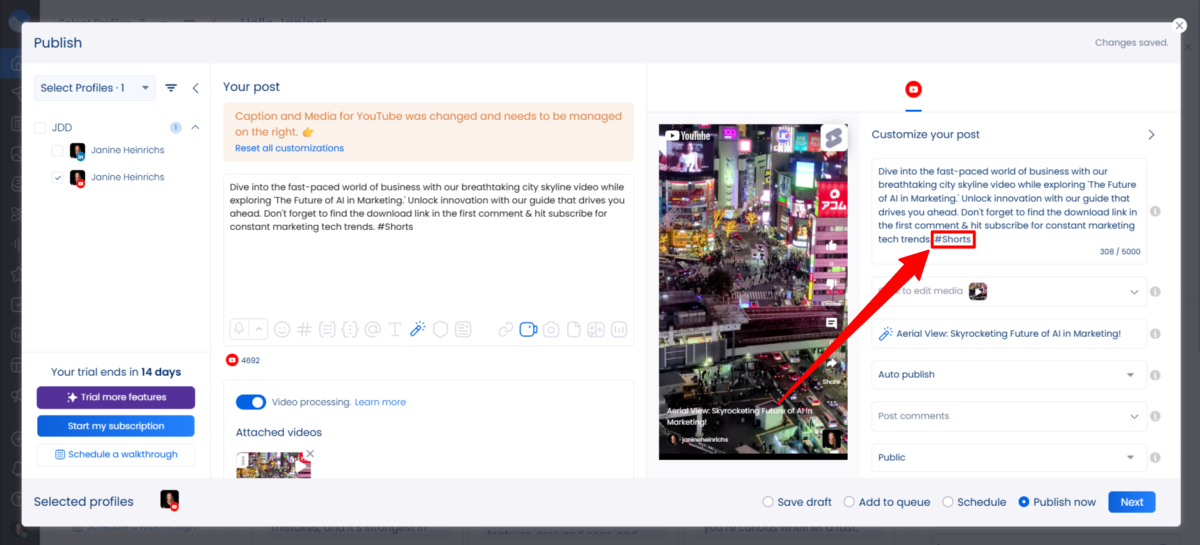Viewport: 1200px width, 545px height.
Task: Click the curly-braces variables icon
Action: click(x=350, y=329)
